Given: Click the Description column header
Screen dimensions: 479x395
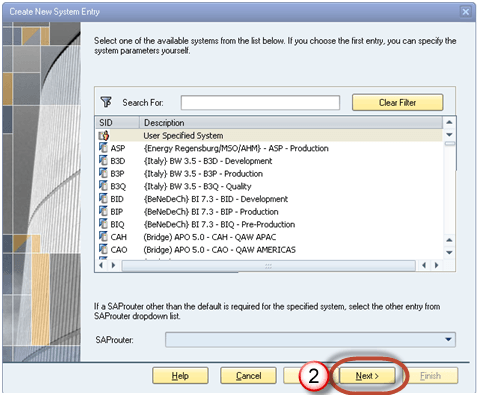Looking at the screenshot, I should [x=291, y=123].
